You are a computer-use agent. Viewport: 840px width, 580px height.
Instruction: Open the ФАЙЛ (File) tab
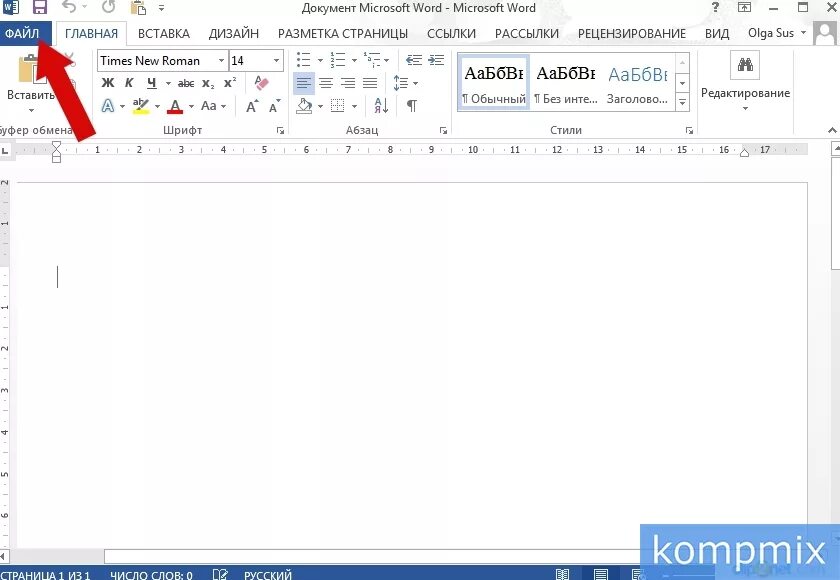point(25,34)
